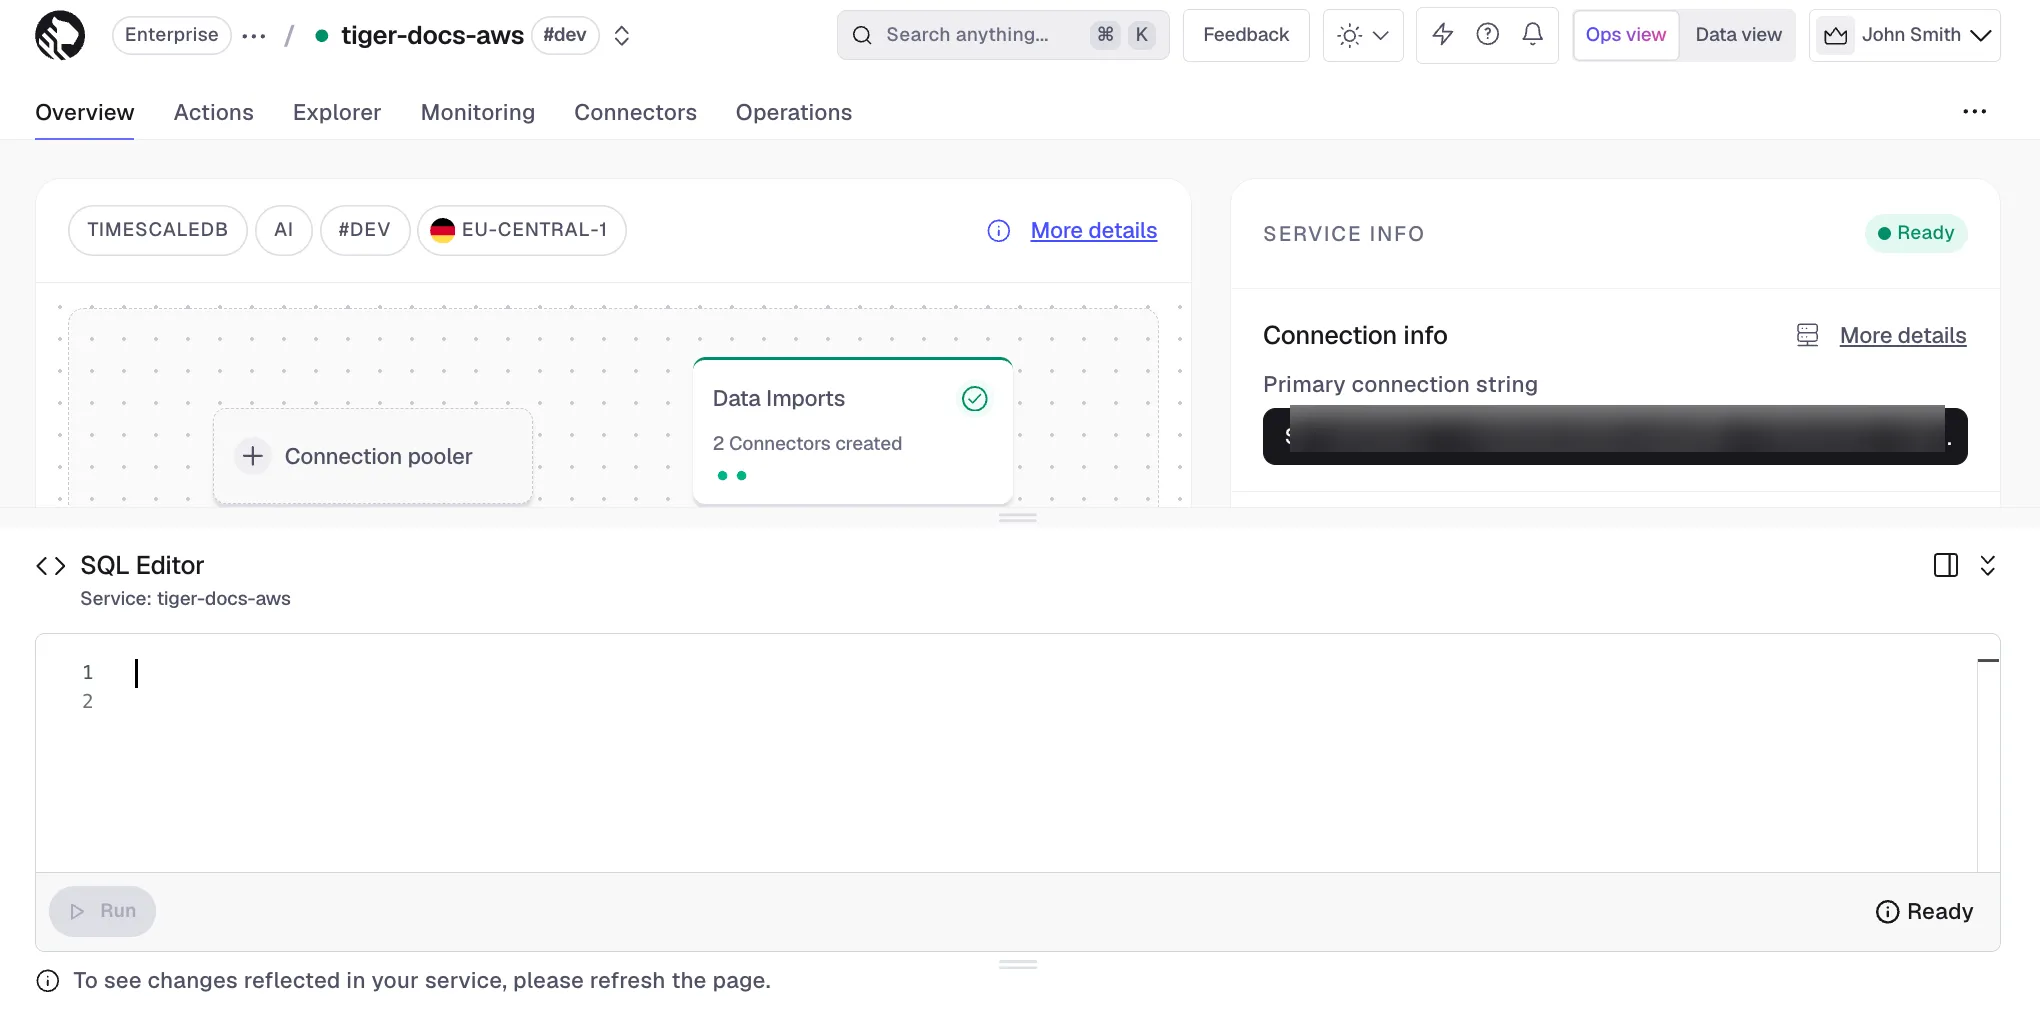Open the help question mark icon
This screenshot has width=2040, height=1010.
point(1487,34)
